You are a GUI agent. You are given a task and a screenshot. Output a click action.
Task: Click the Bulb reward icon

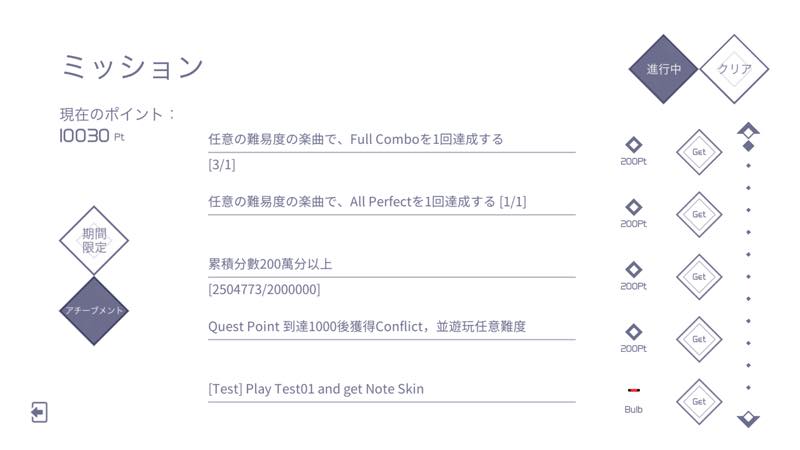pyautogui.click(x=634, y=390)
